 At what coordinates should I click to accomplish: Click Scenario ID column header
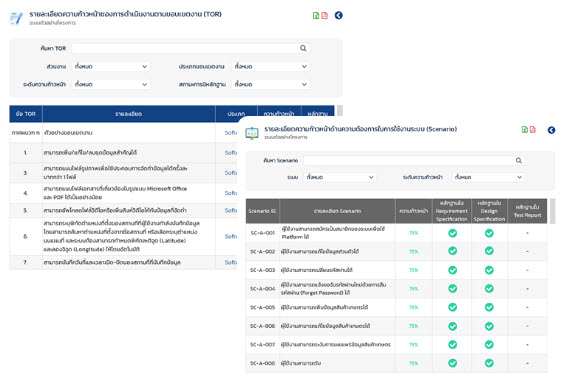coord(262,211)
